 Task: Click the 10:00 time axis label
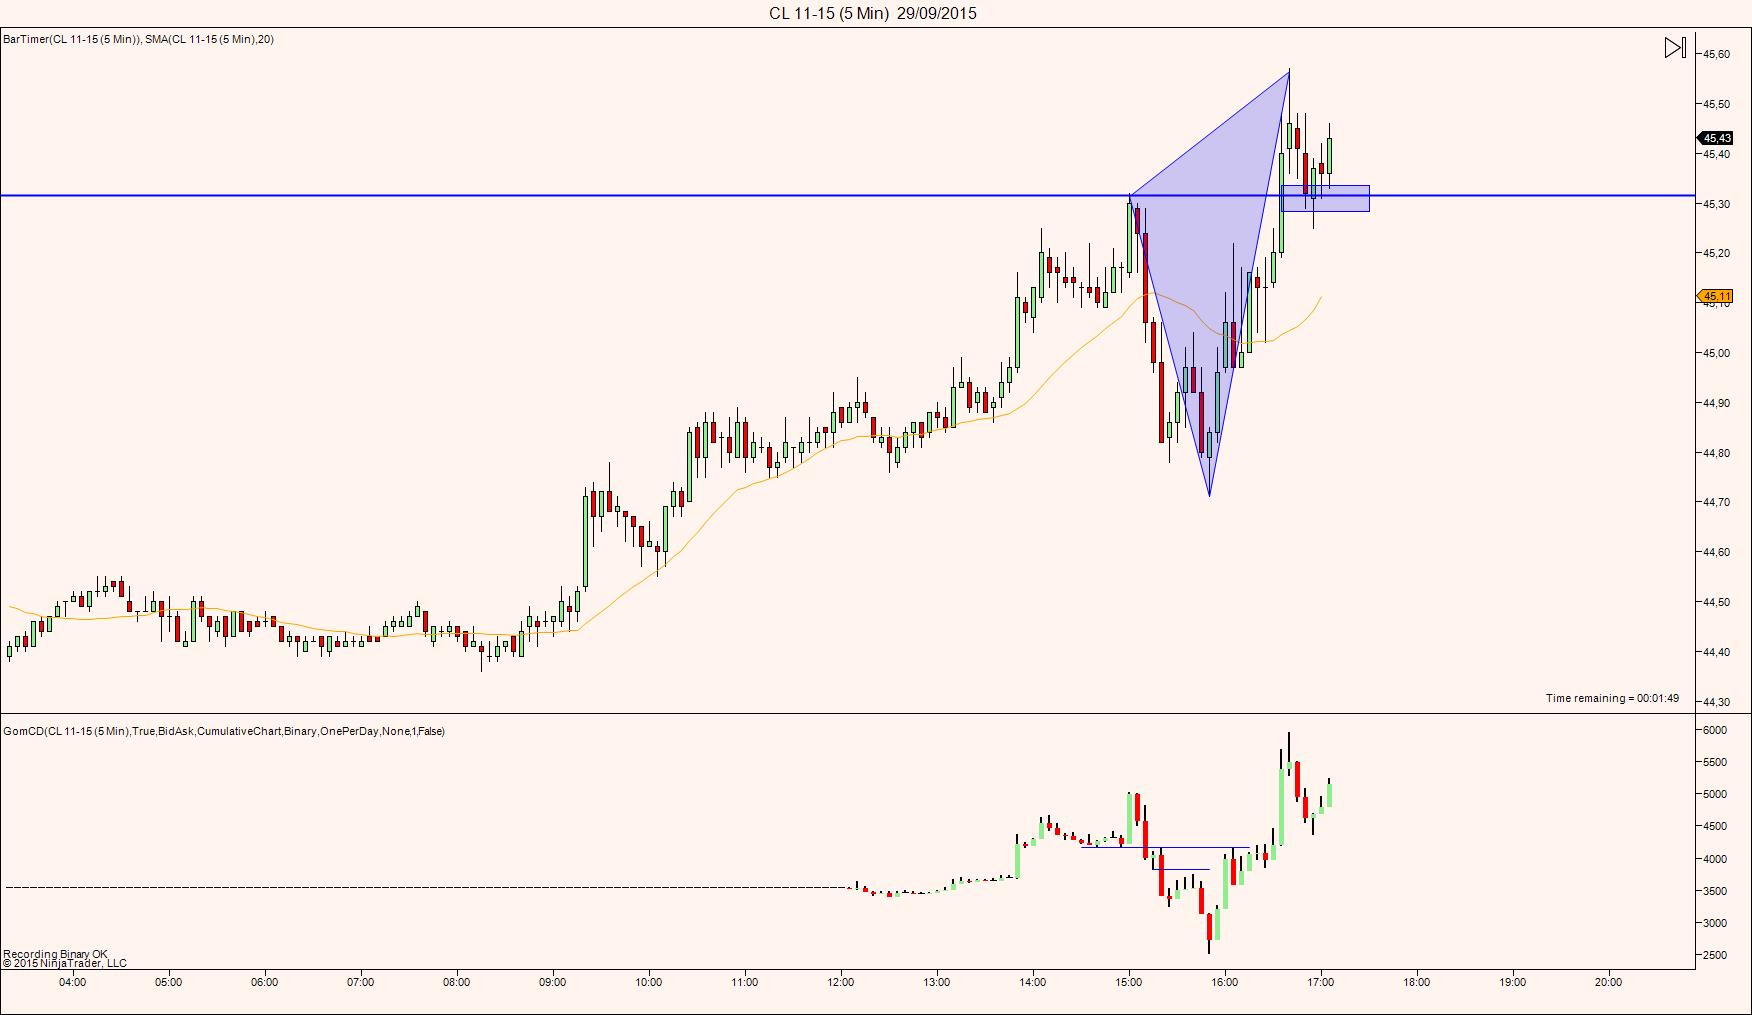[648, 982]
